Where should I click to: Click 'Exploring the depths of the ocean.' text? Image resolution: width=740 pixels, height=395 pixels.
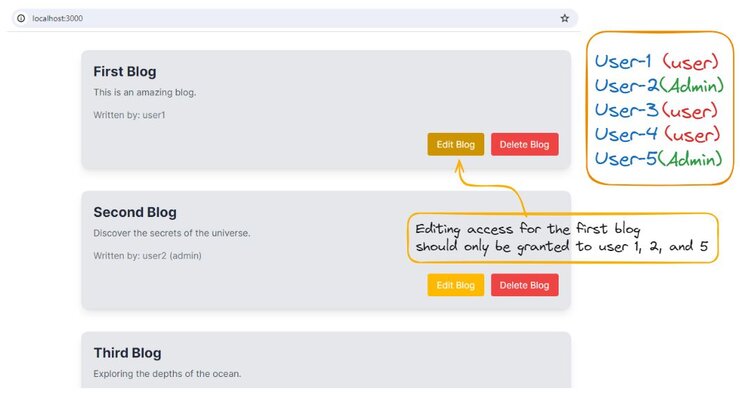[x=167, y=374]
